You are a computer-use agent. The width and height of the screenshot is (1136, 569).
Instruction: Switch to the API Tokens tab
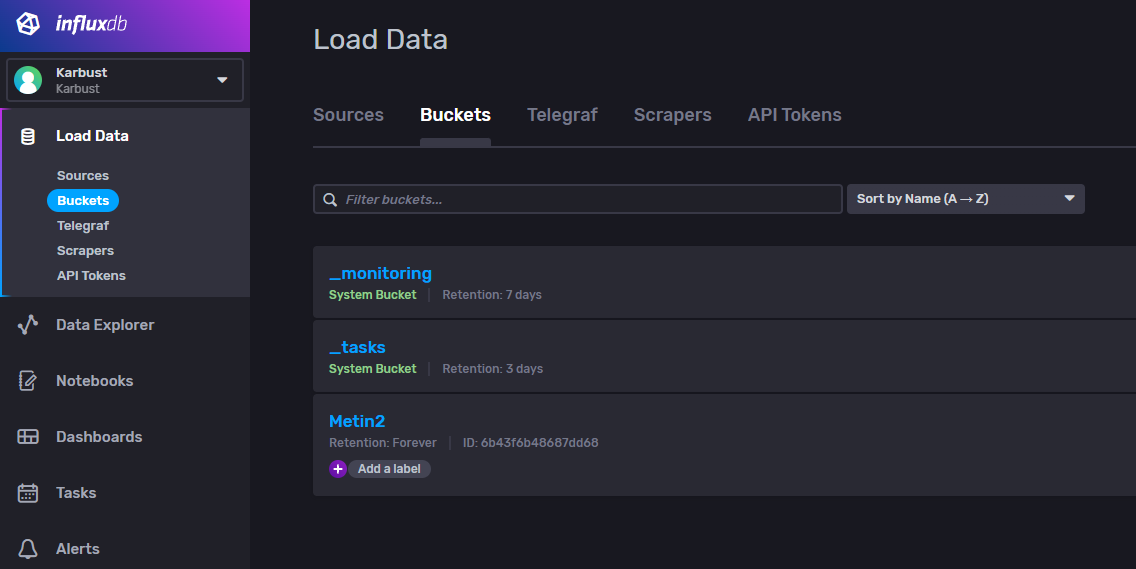[x=794, y=115]
